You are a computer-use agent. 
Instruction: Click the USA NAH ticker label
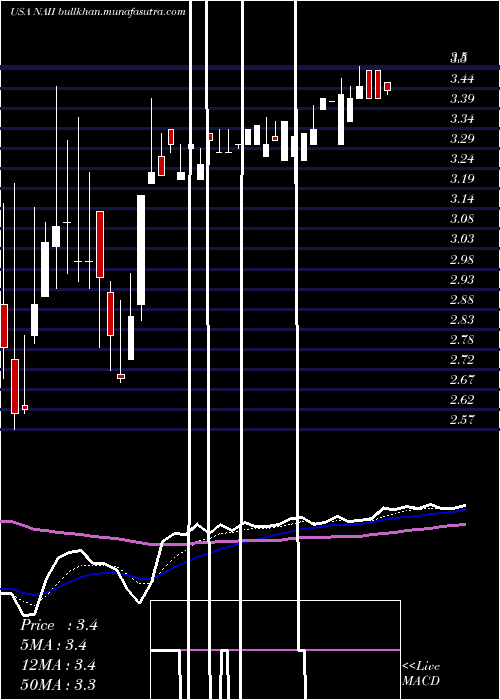(33, 12)
